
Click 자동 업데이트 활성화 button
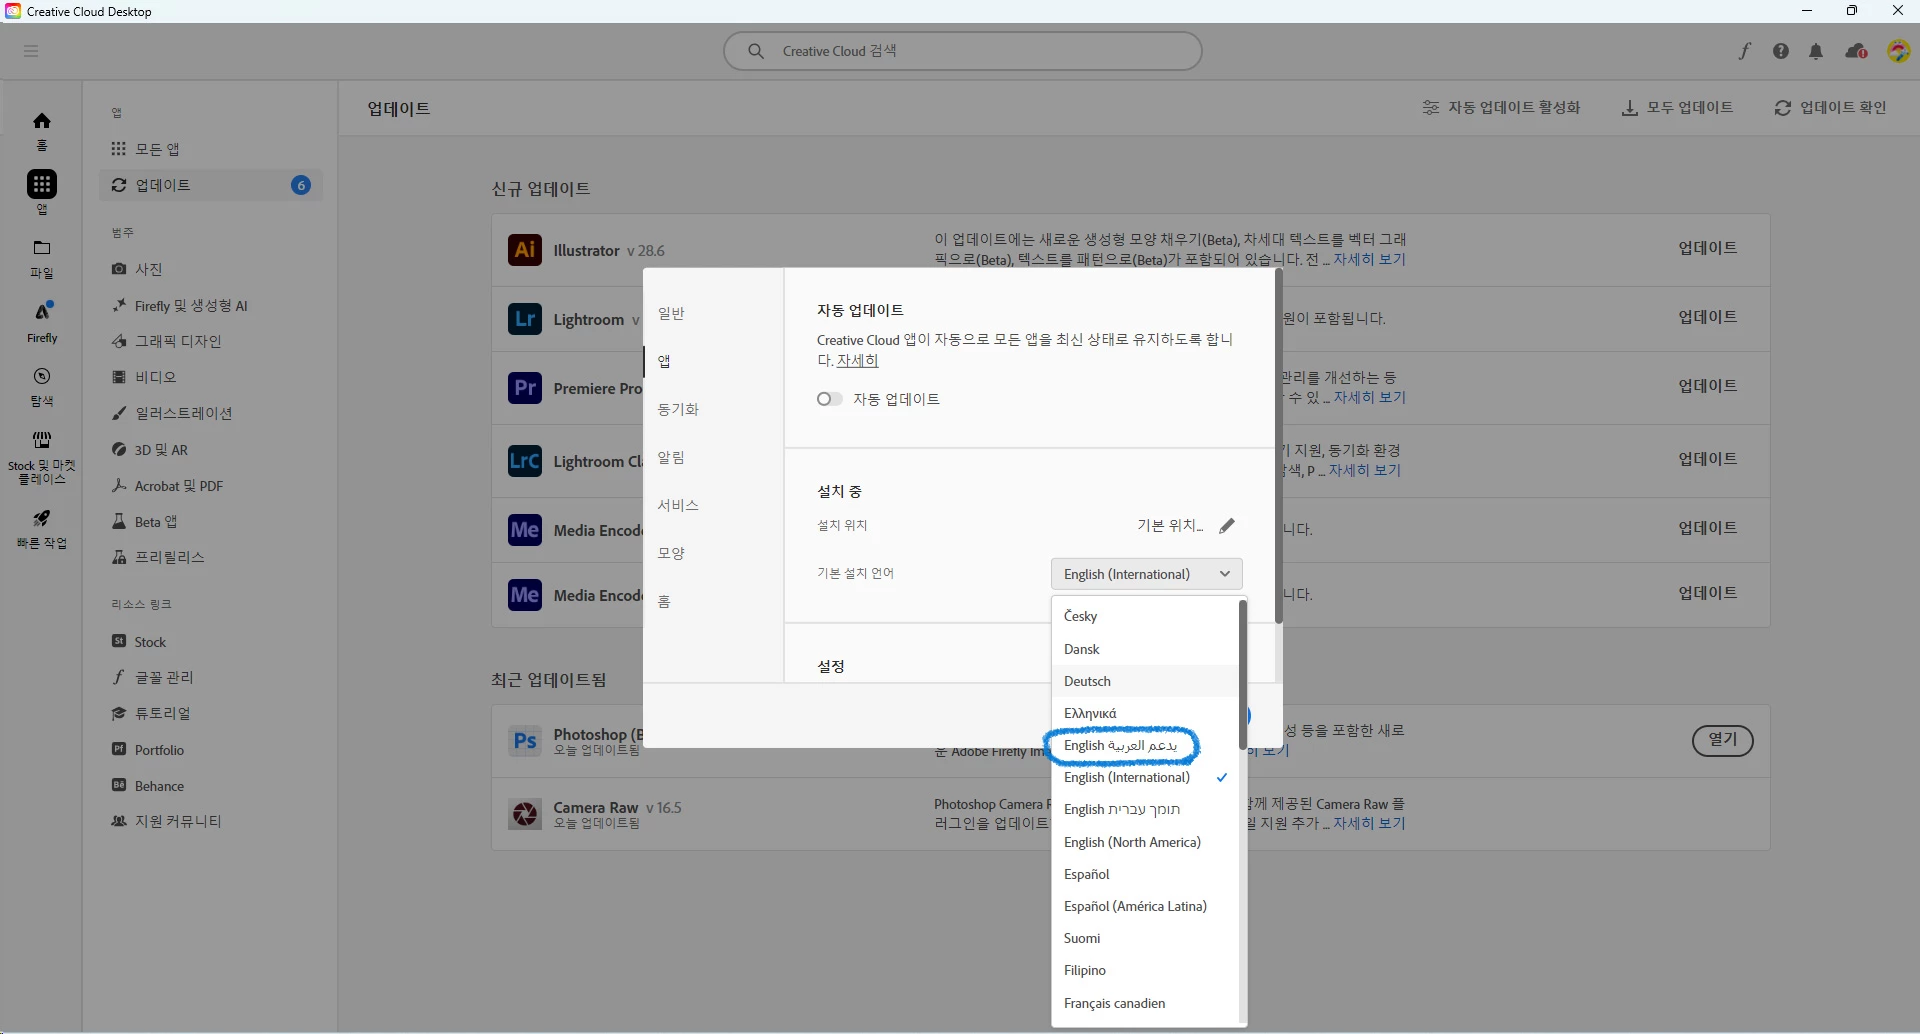point(1501,107)
